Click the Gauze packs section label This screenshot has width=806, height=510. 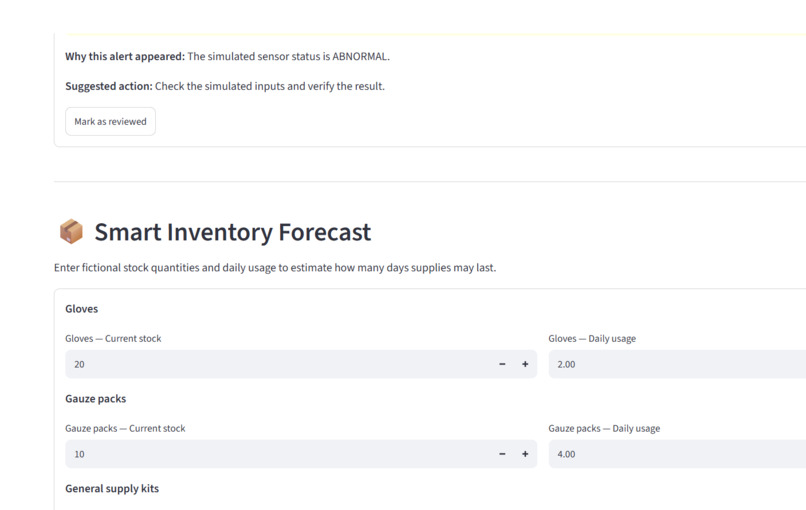96,399
